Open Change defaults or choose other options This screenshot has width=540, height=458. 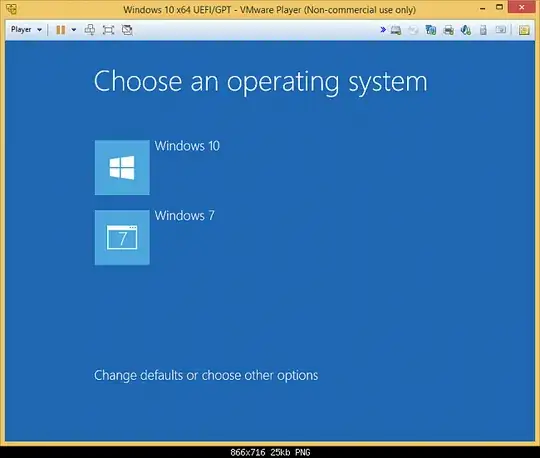click(x=206, y=375)
